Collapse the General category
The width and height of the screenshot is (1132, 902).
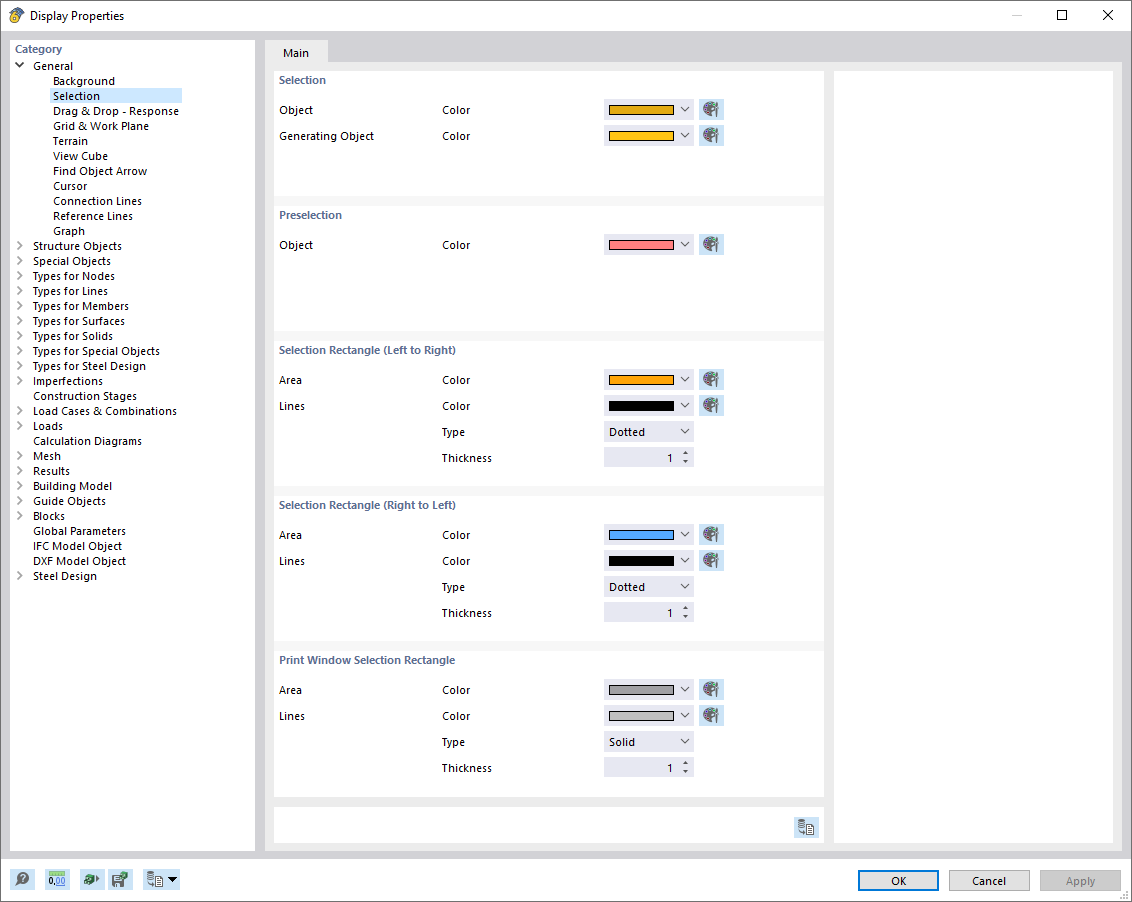click(19, 65)
